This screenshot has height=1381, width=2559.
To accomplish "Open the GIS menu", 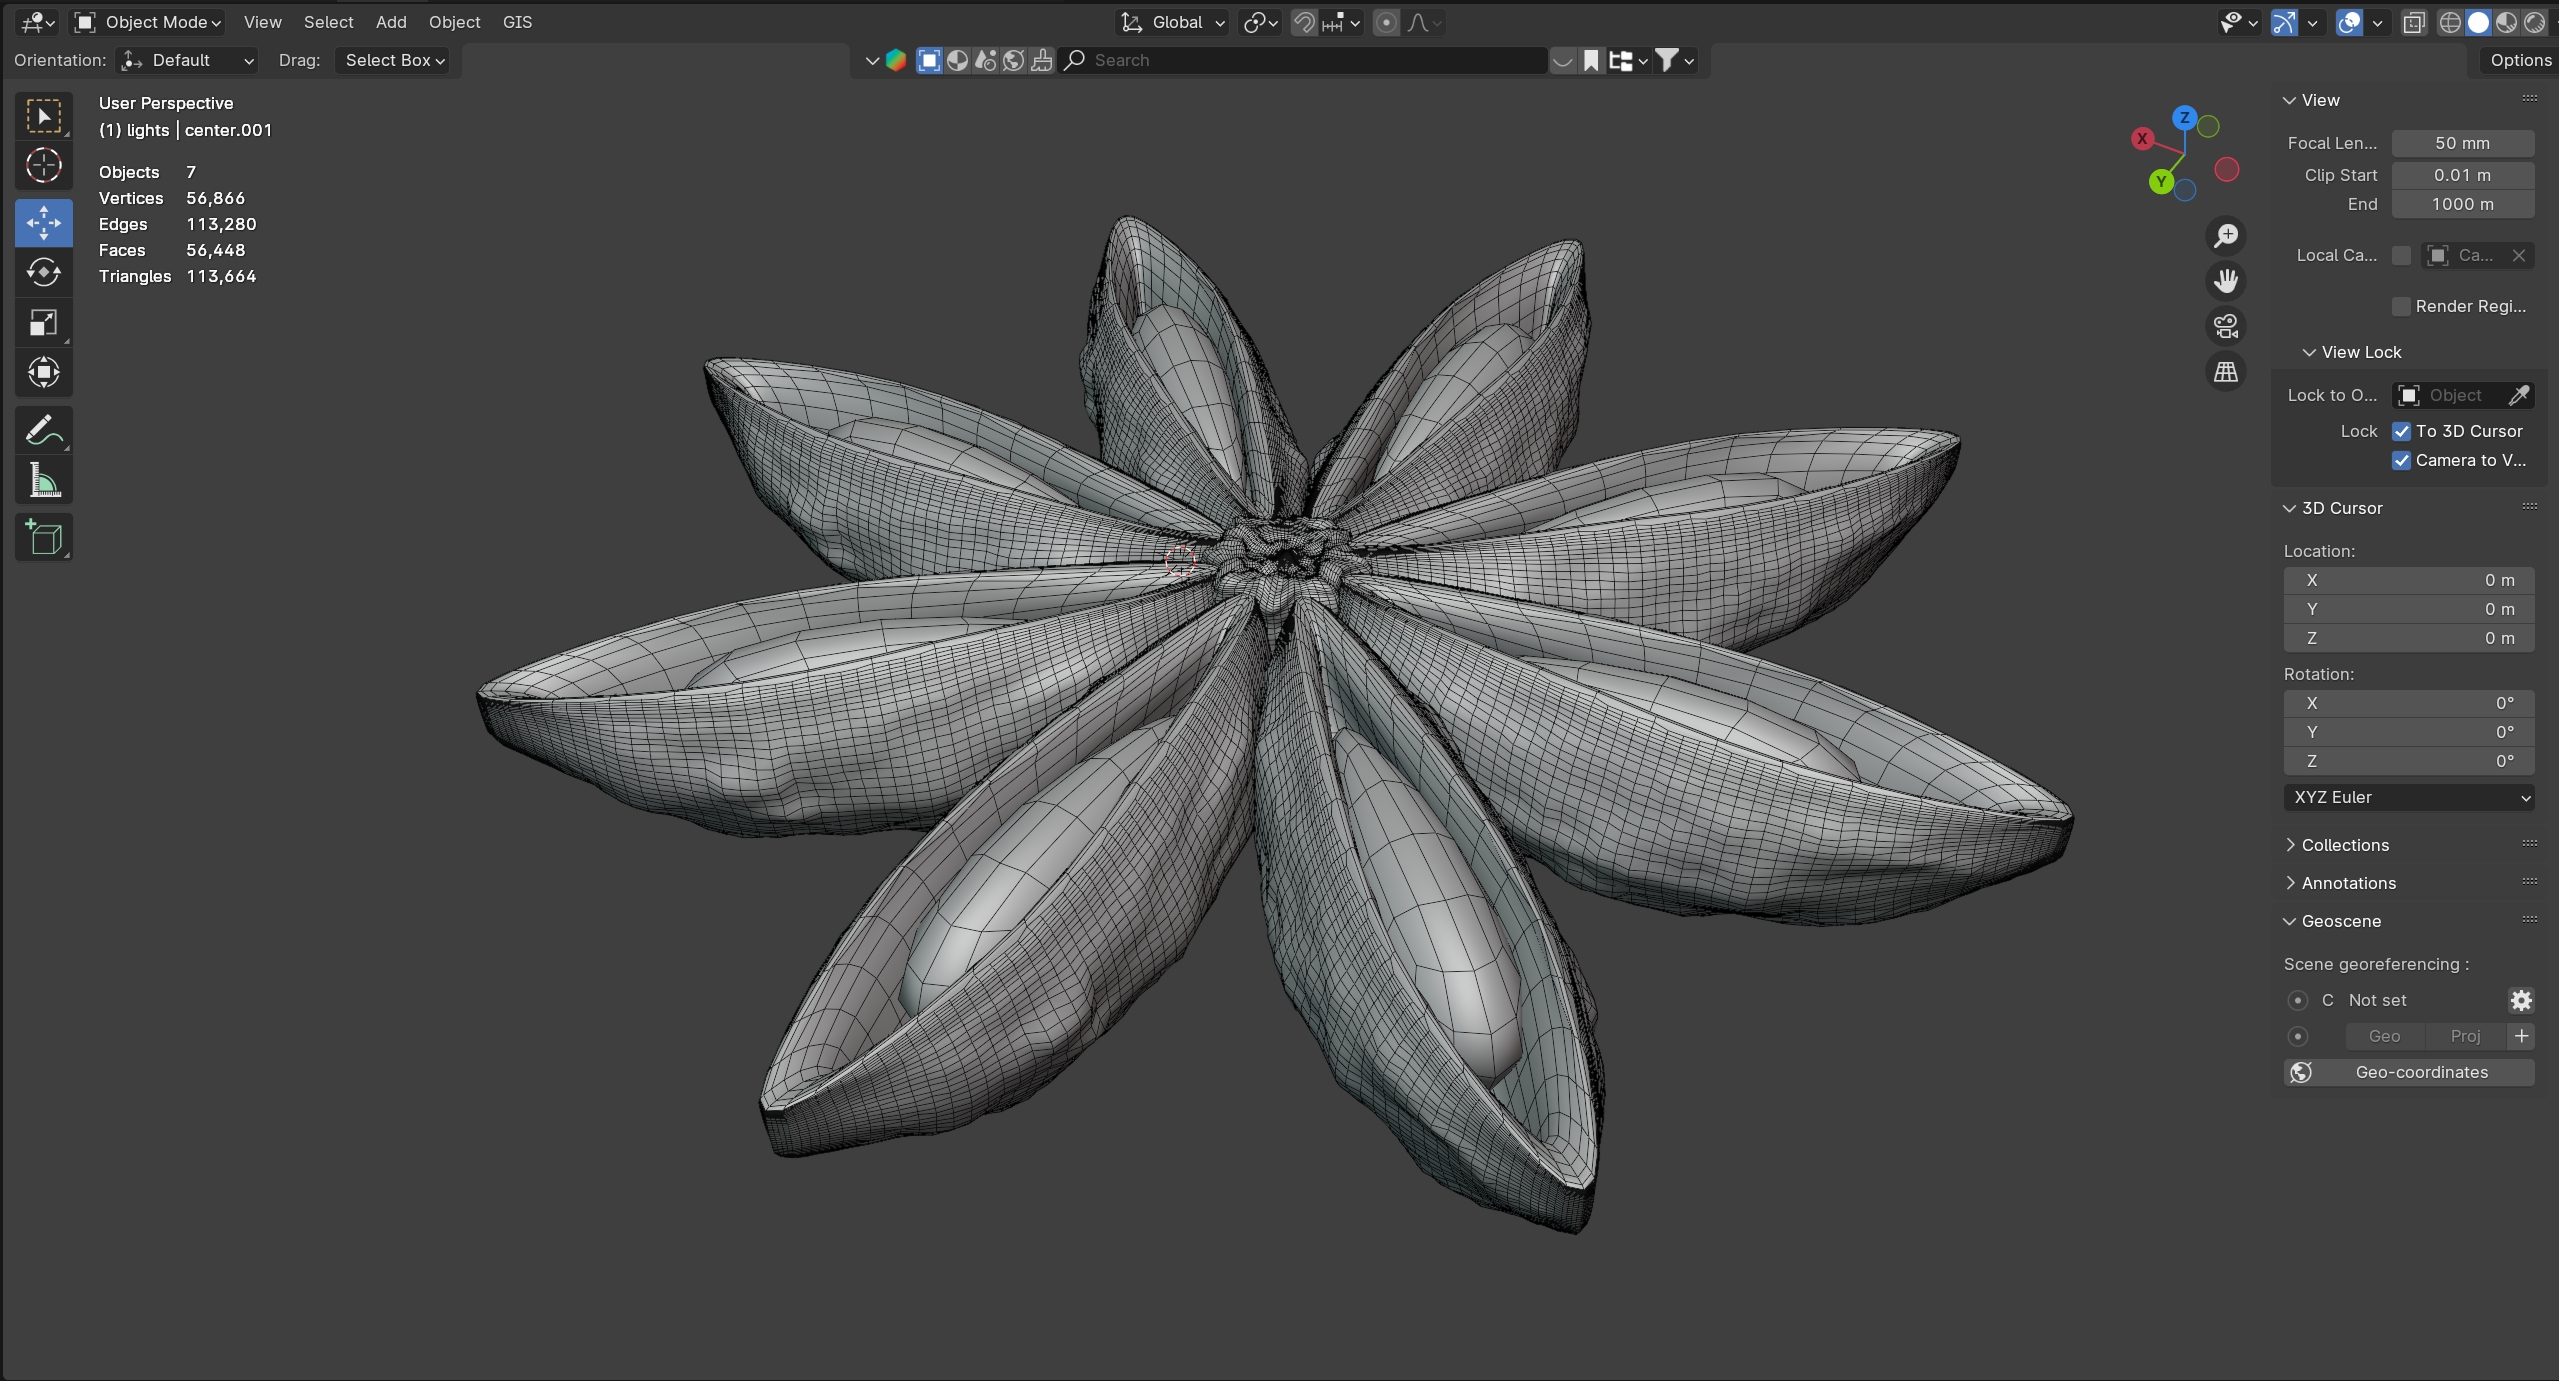I will (x=517, y=22).
